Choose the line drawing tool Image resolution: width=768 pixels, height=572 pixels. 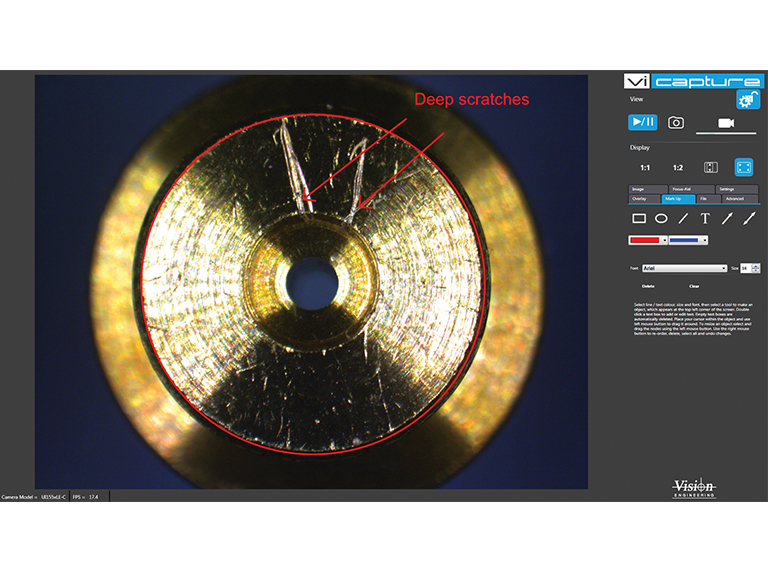[683, 218]
